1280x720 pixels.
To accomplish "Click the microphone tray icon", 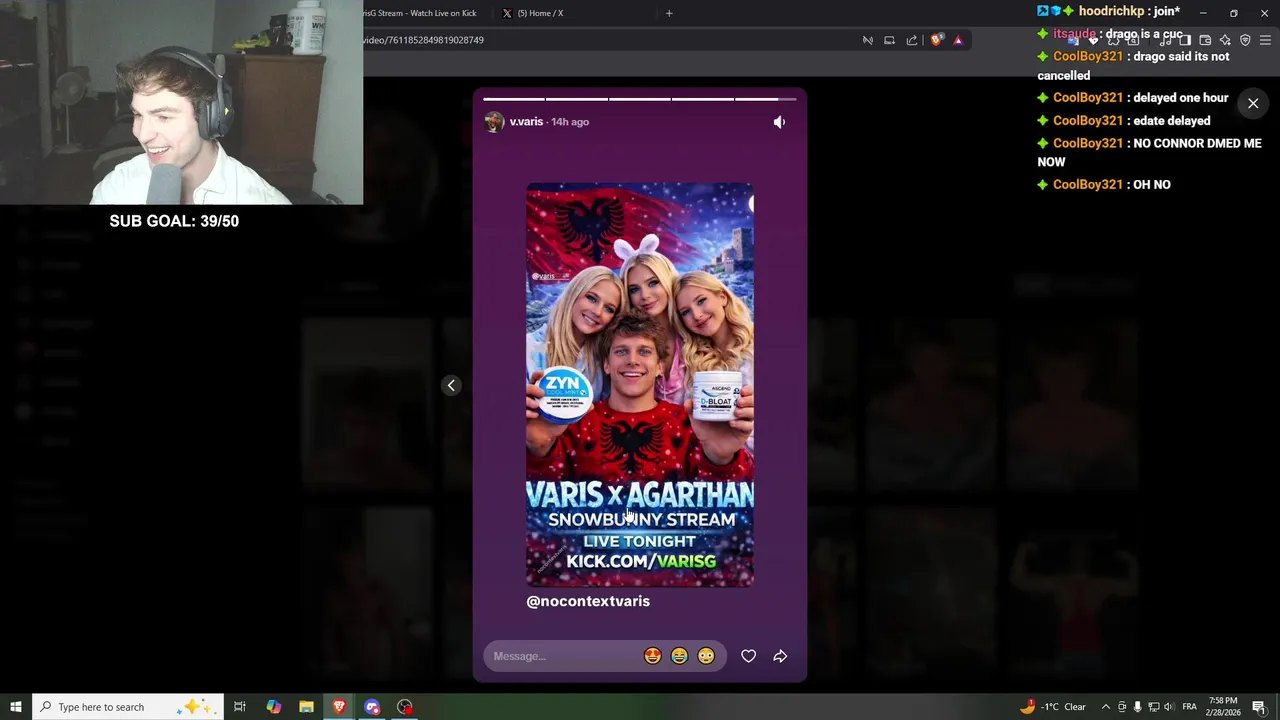I will pos(1137,707).
